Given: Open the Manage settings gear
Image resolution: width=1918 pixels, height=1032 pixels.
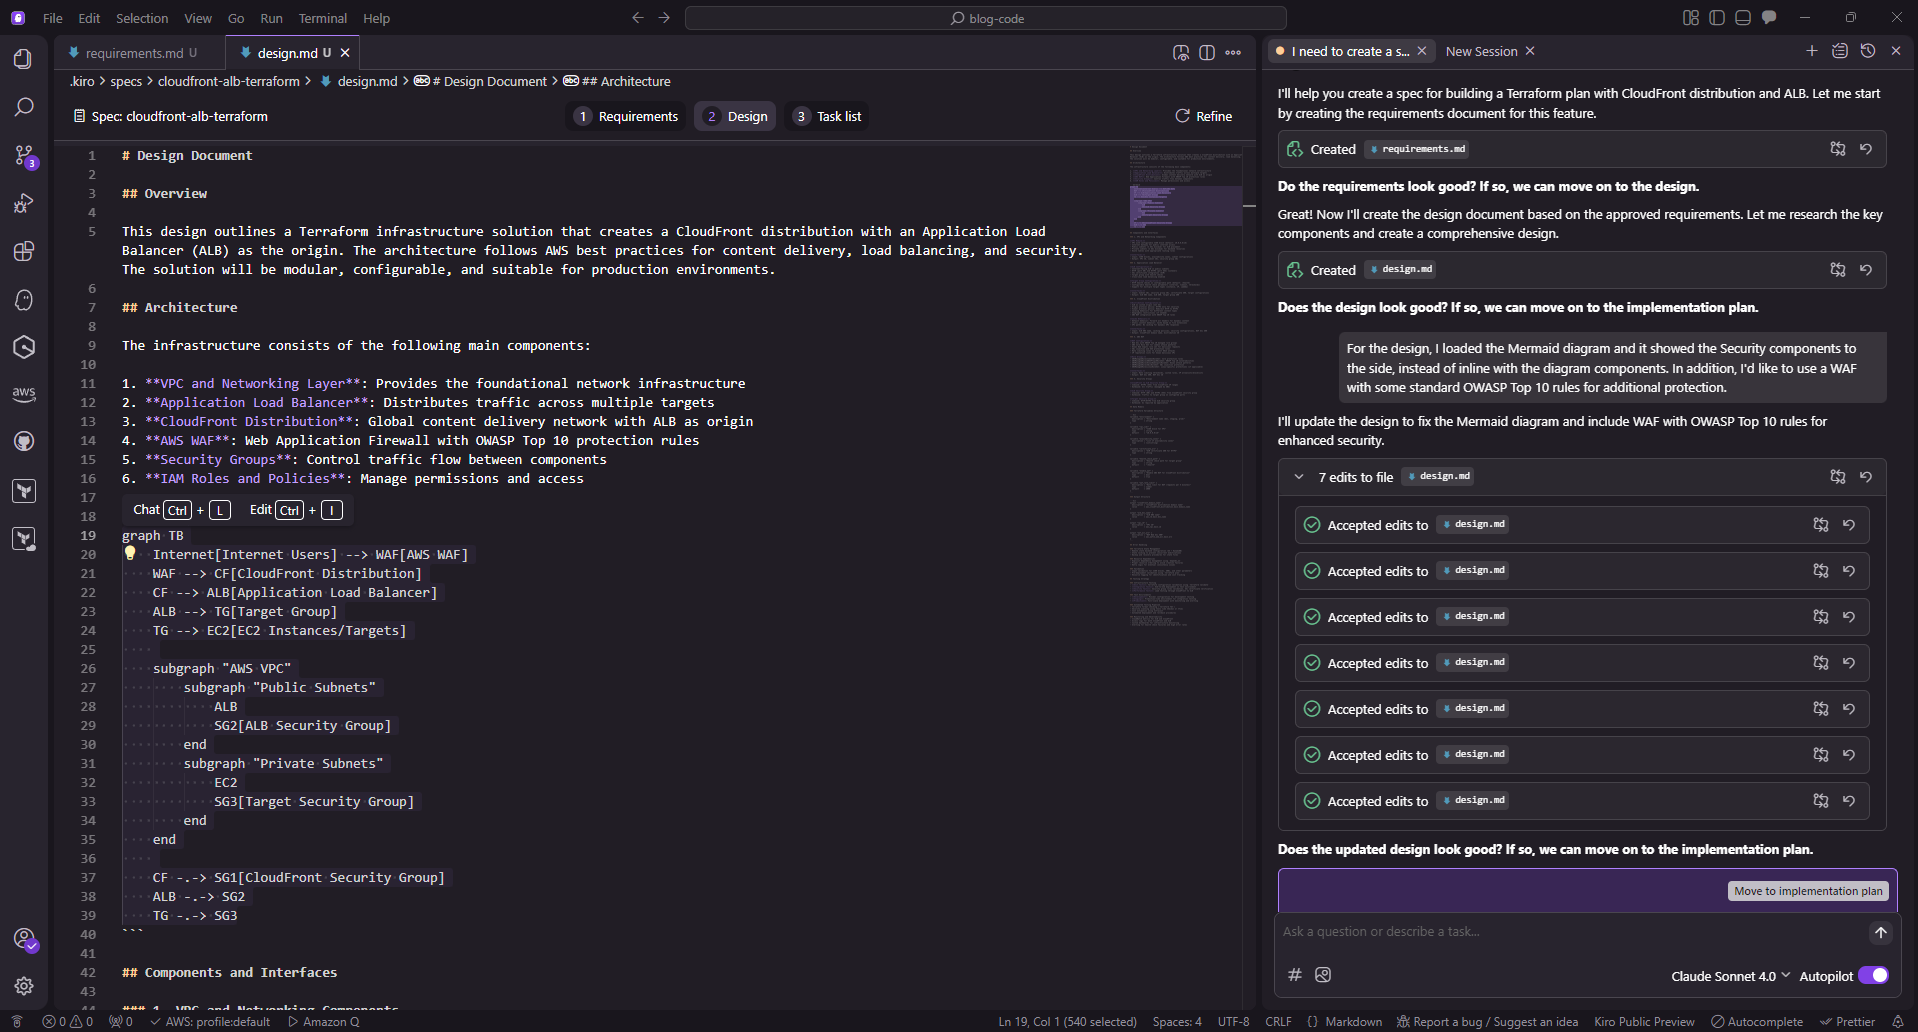Looking at the screenshot, I should (x=24, y=986).
